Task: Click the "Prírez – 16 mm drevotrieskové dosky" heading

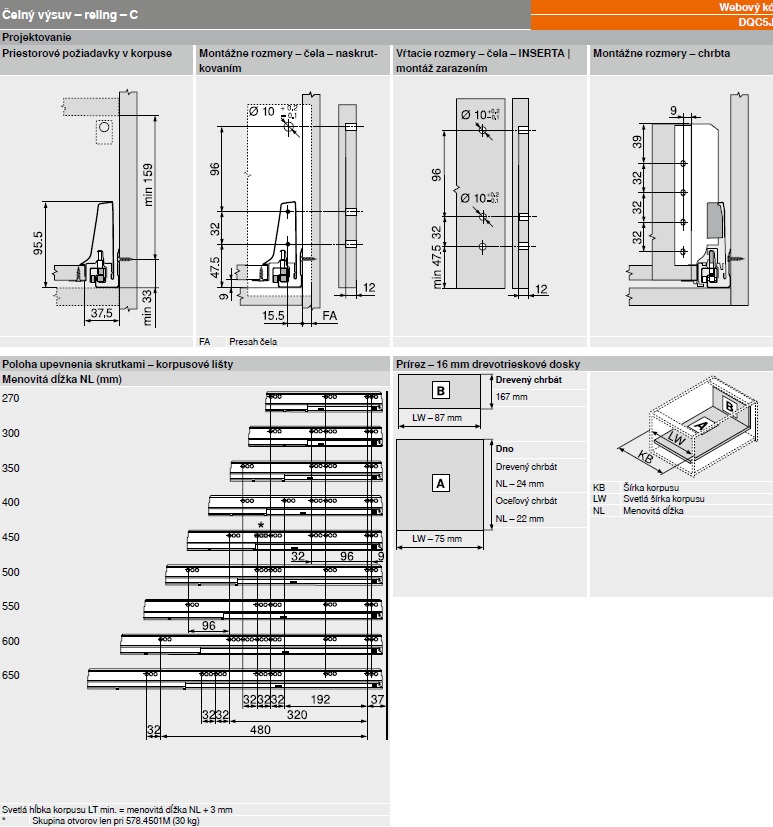Action: pyautogui.click(x=487, y=364)
